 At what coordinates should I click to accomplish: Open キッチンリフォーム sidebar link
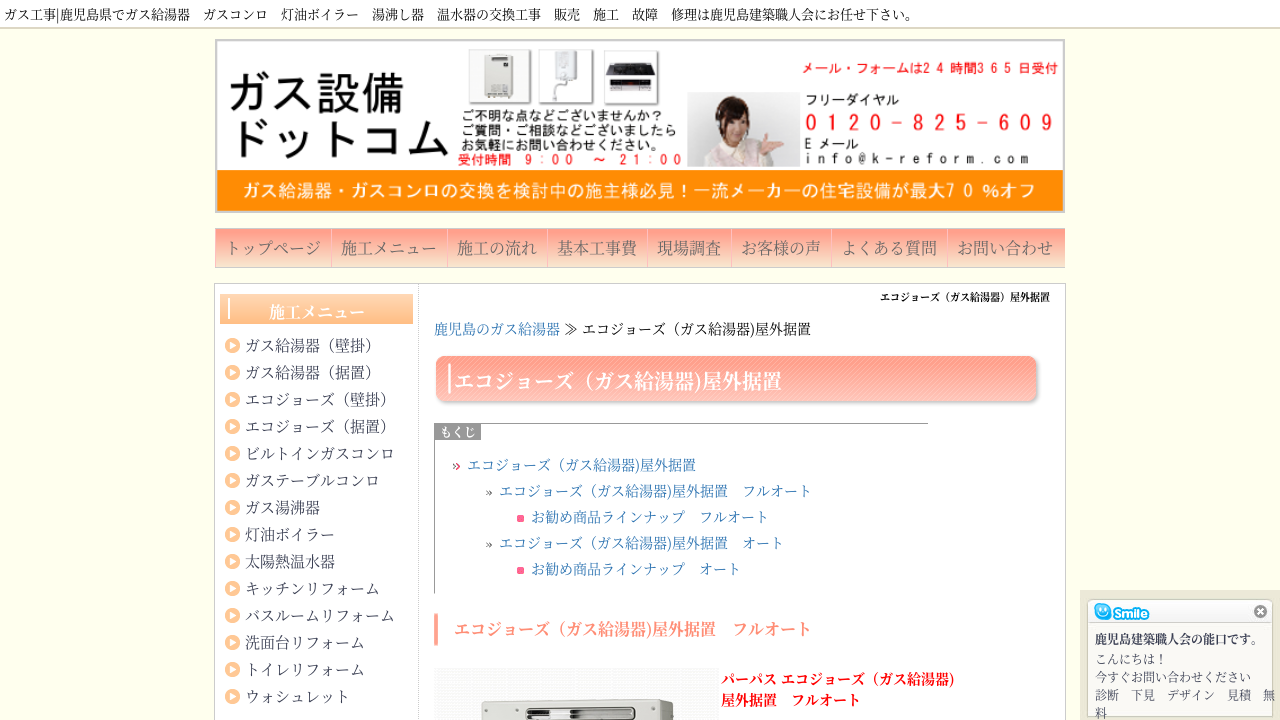coord(312,589)
